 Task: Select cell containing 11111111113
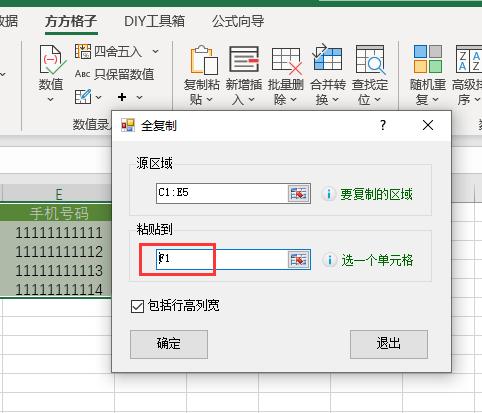pyautogui.click(x=57, y=270)
